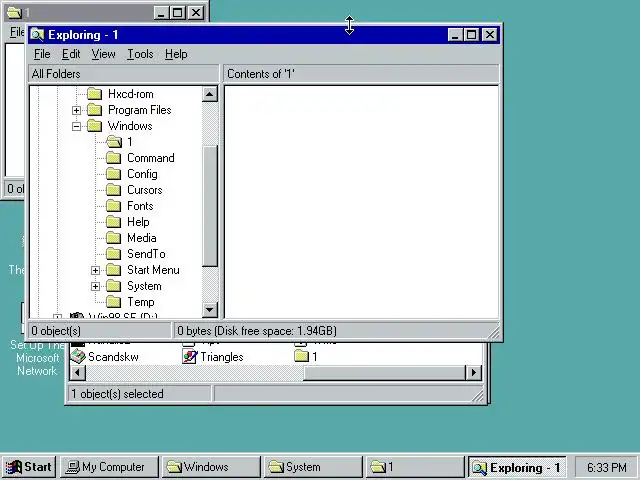This screenshot has width=640, height=480.
Task: Click the SendTo folder icon
Action: coord(114,254)
